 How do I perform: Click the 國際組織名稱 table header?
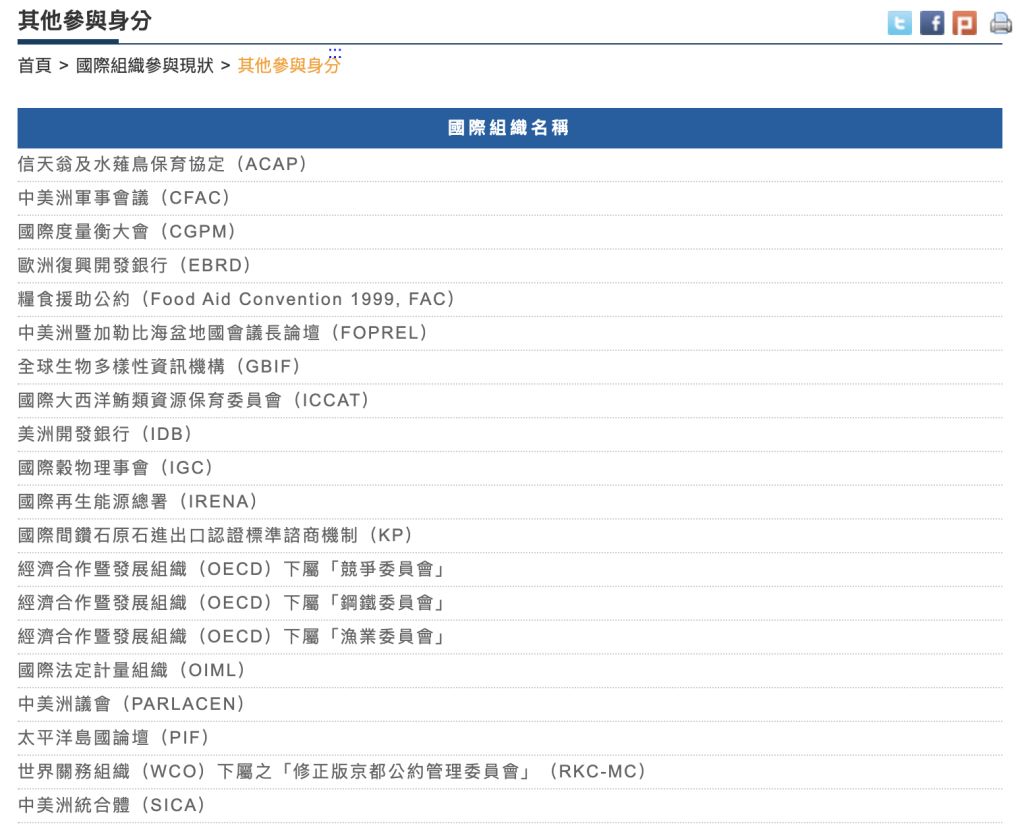509,128
